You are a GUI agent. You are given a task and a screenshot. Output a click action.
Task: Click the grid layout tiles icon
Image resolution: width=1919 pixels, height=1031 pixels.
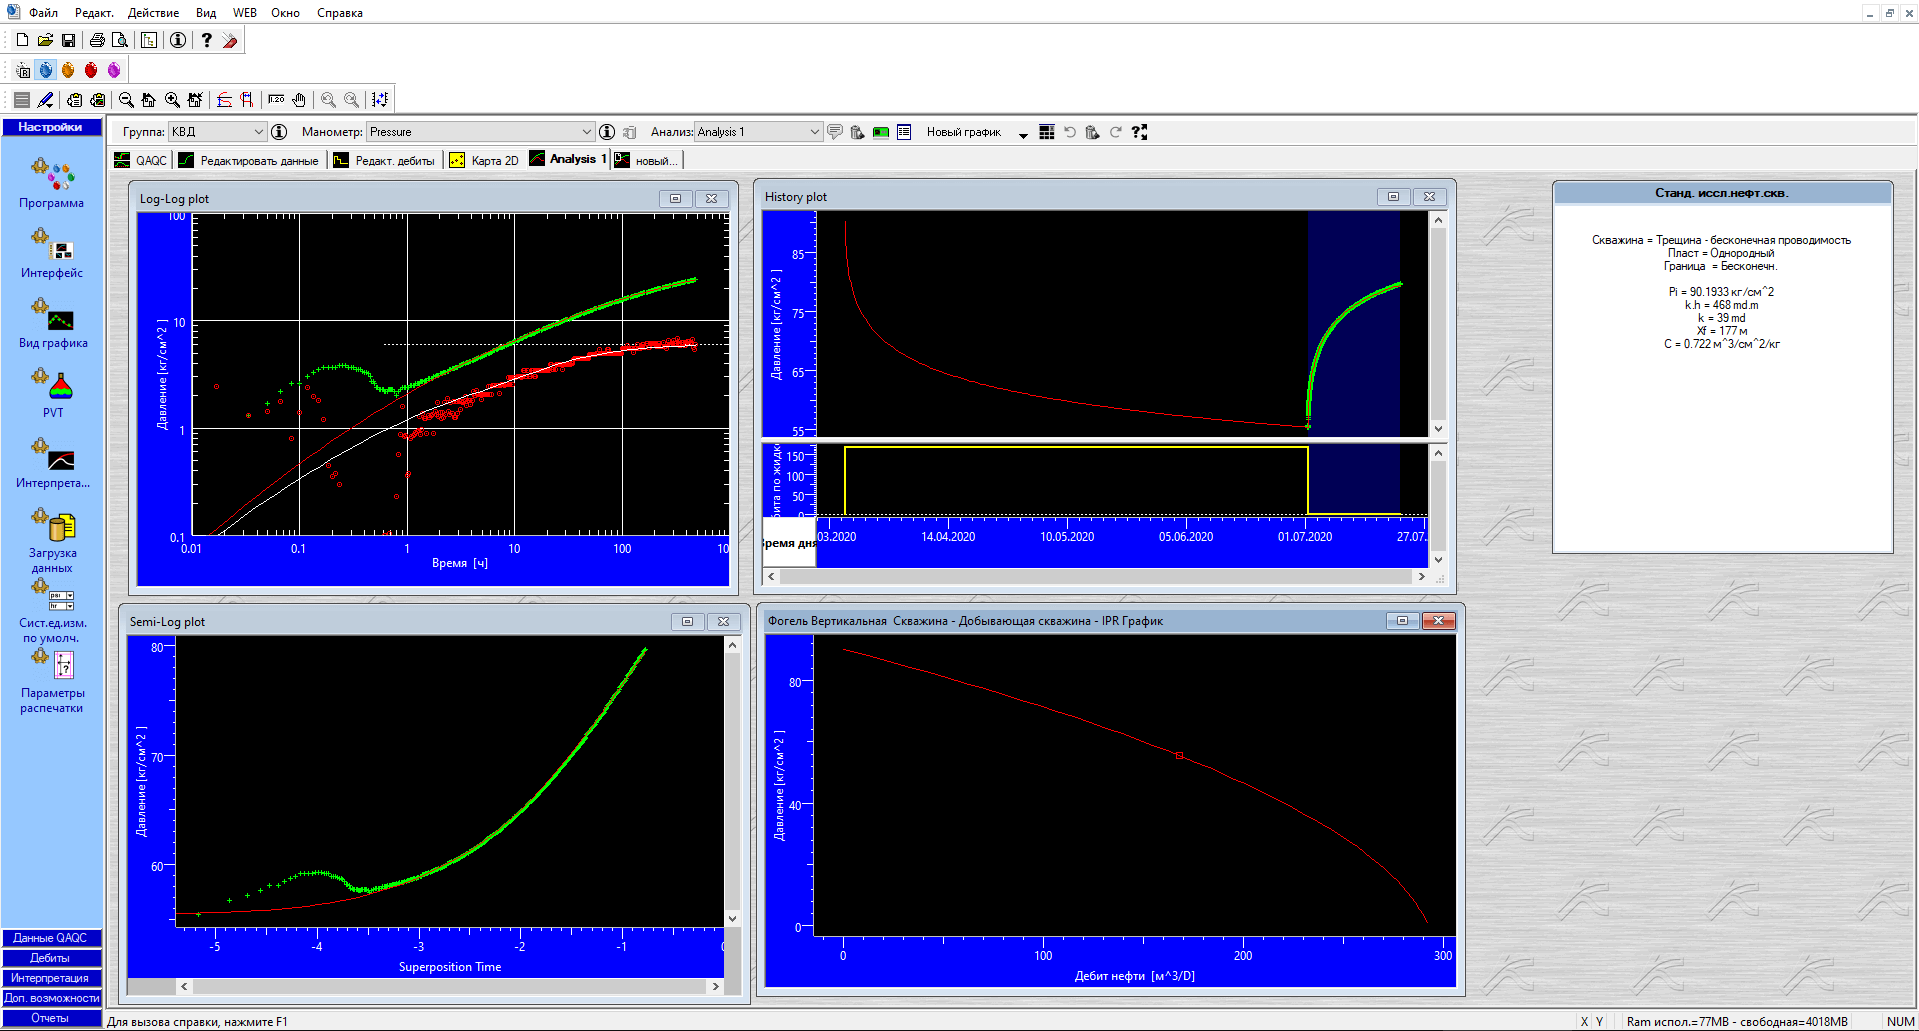pyautogui.click(x=1047, y=132)
